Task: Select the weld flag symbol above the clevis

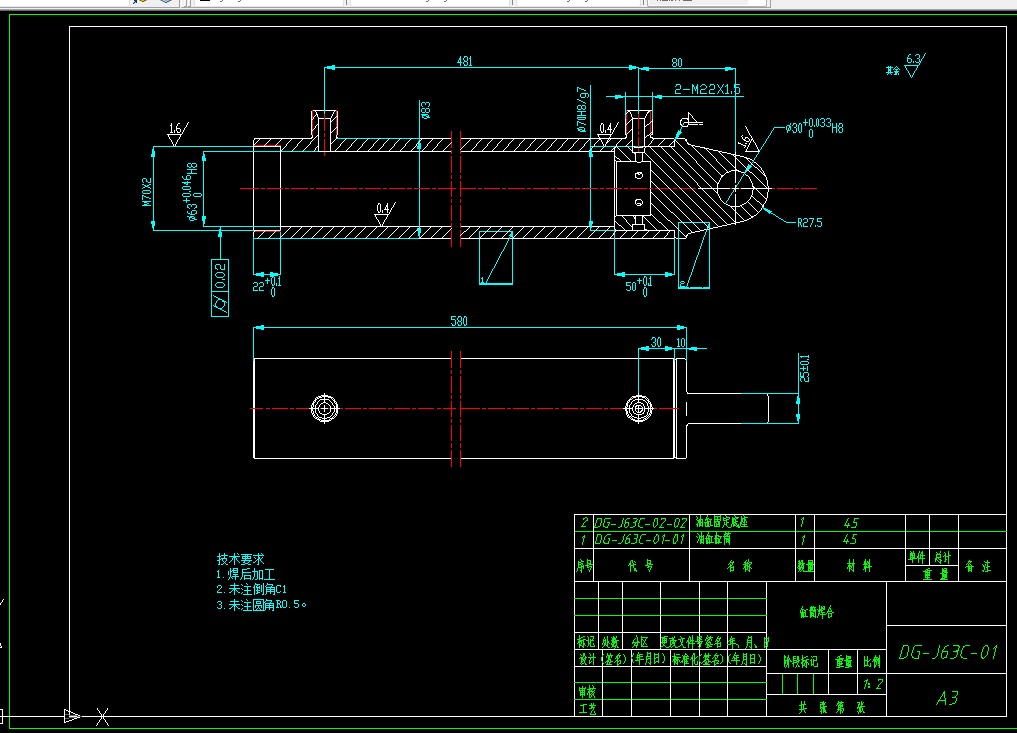Action: pyautogui.click(x=690, y=121)
